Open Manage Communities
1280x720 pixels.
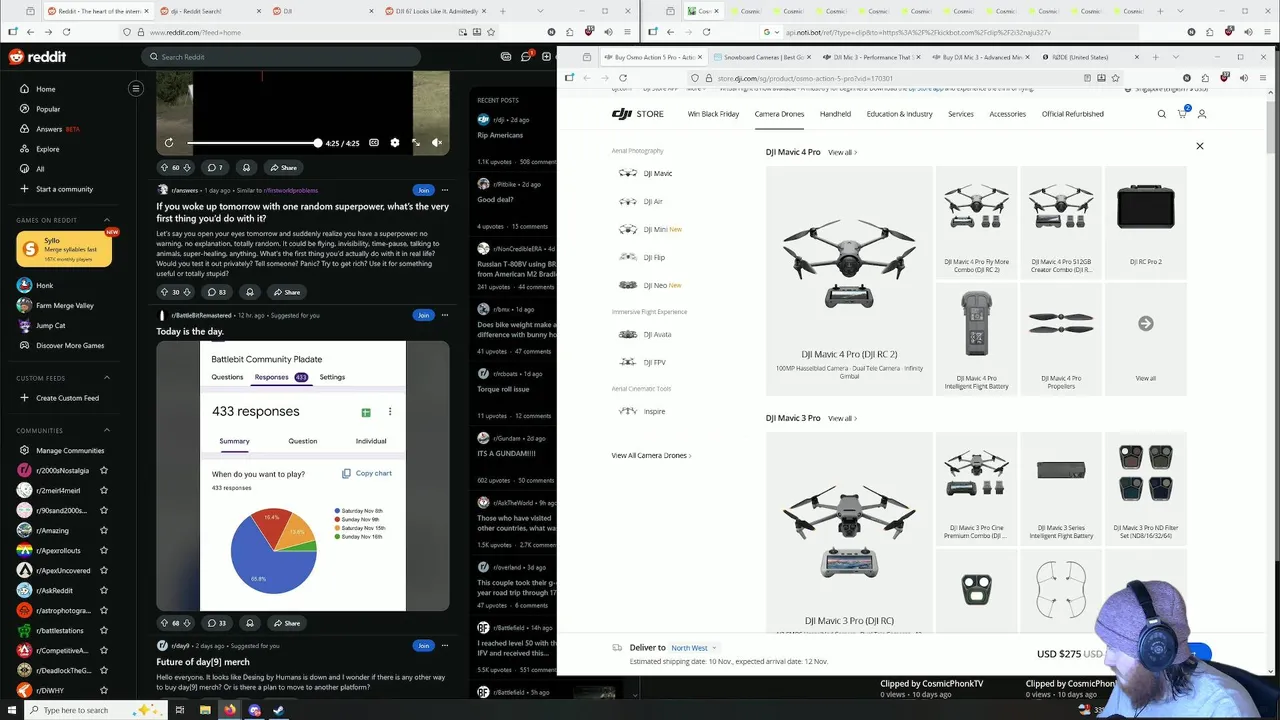(x=70, y=450)
